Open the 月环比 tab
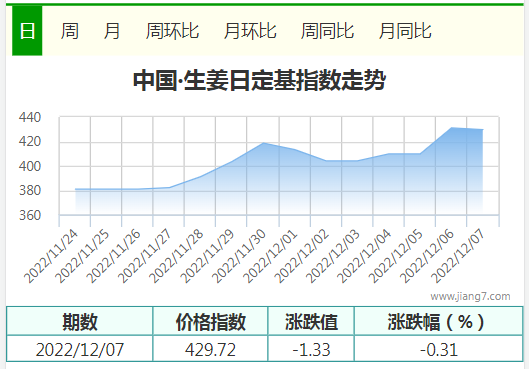Image resolution: width=529 pixels, height=369 pixels. pos(250,31)
